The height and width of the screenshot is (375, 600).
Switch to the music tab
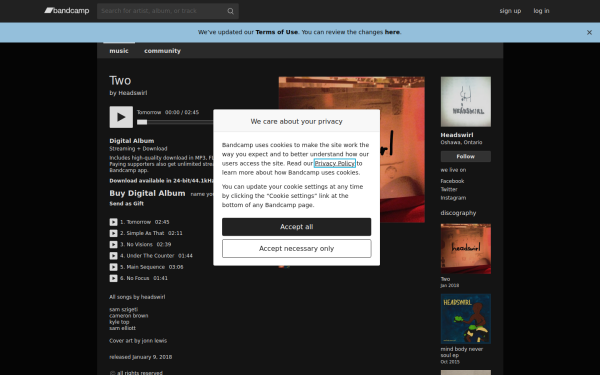(119, 51)
